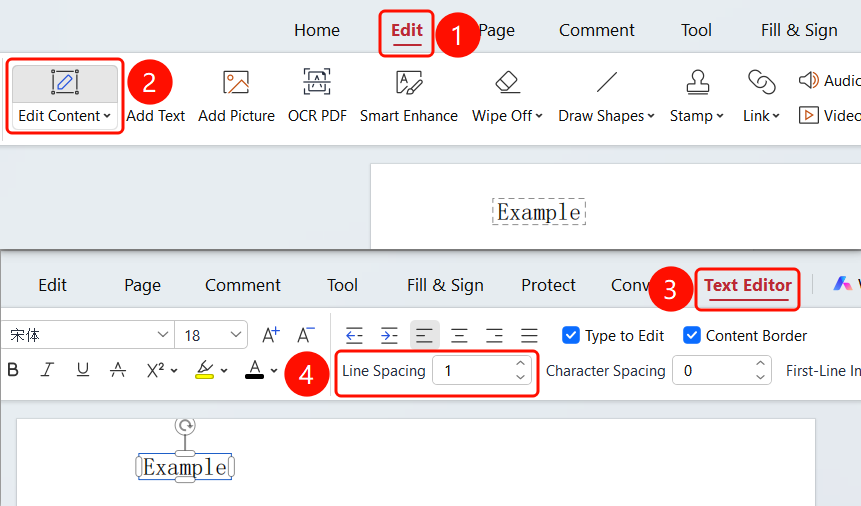
Task: Expand the Wipe Off dropdown arrow
Action: (x=539, y=116)
